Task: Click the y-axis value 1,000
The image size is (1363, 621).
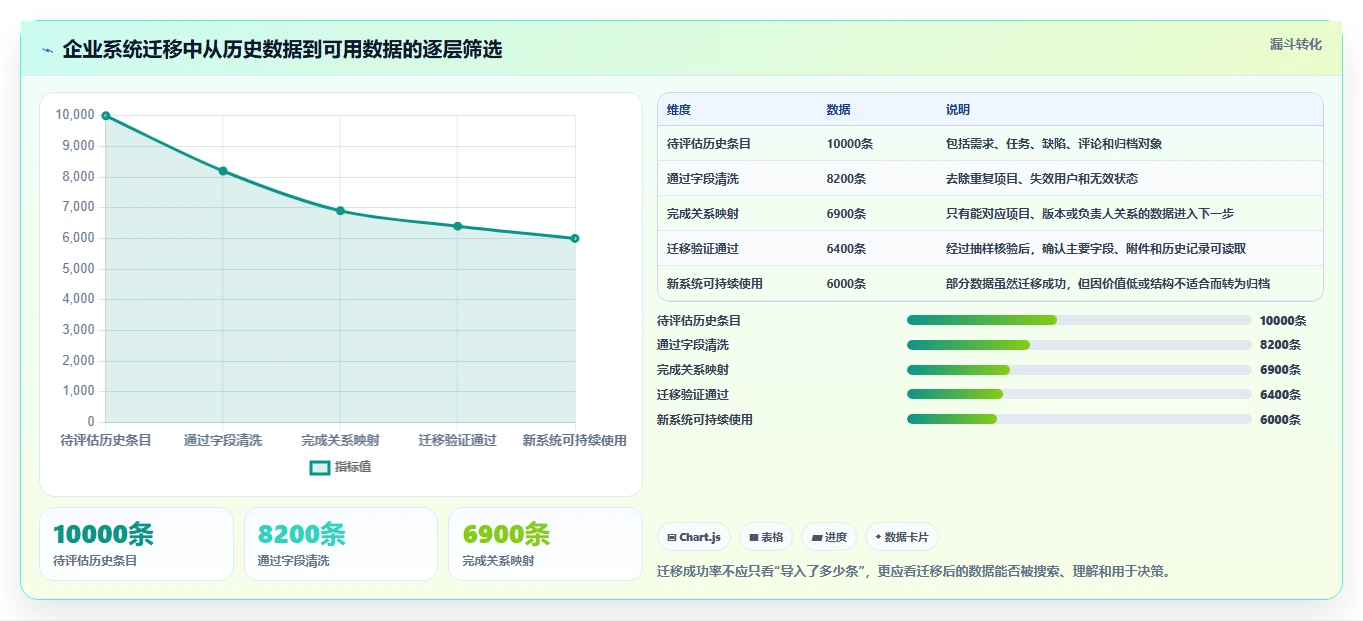Action: point(78,391)
